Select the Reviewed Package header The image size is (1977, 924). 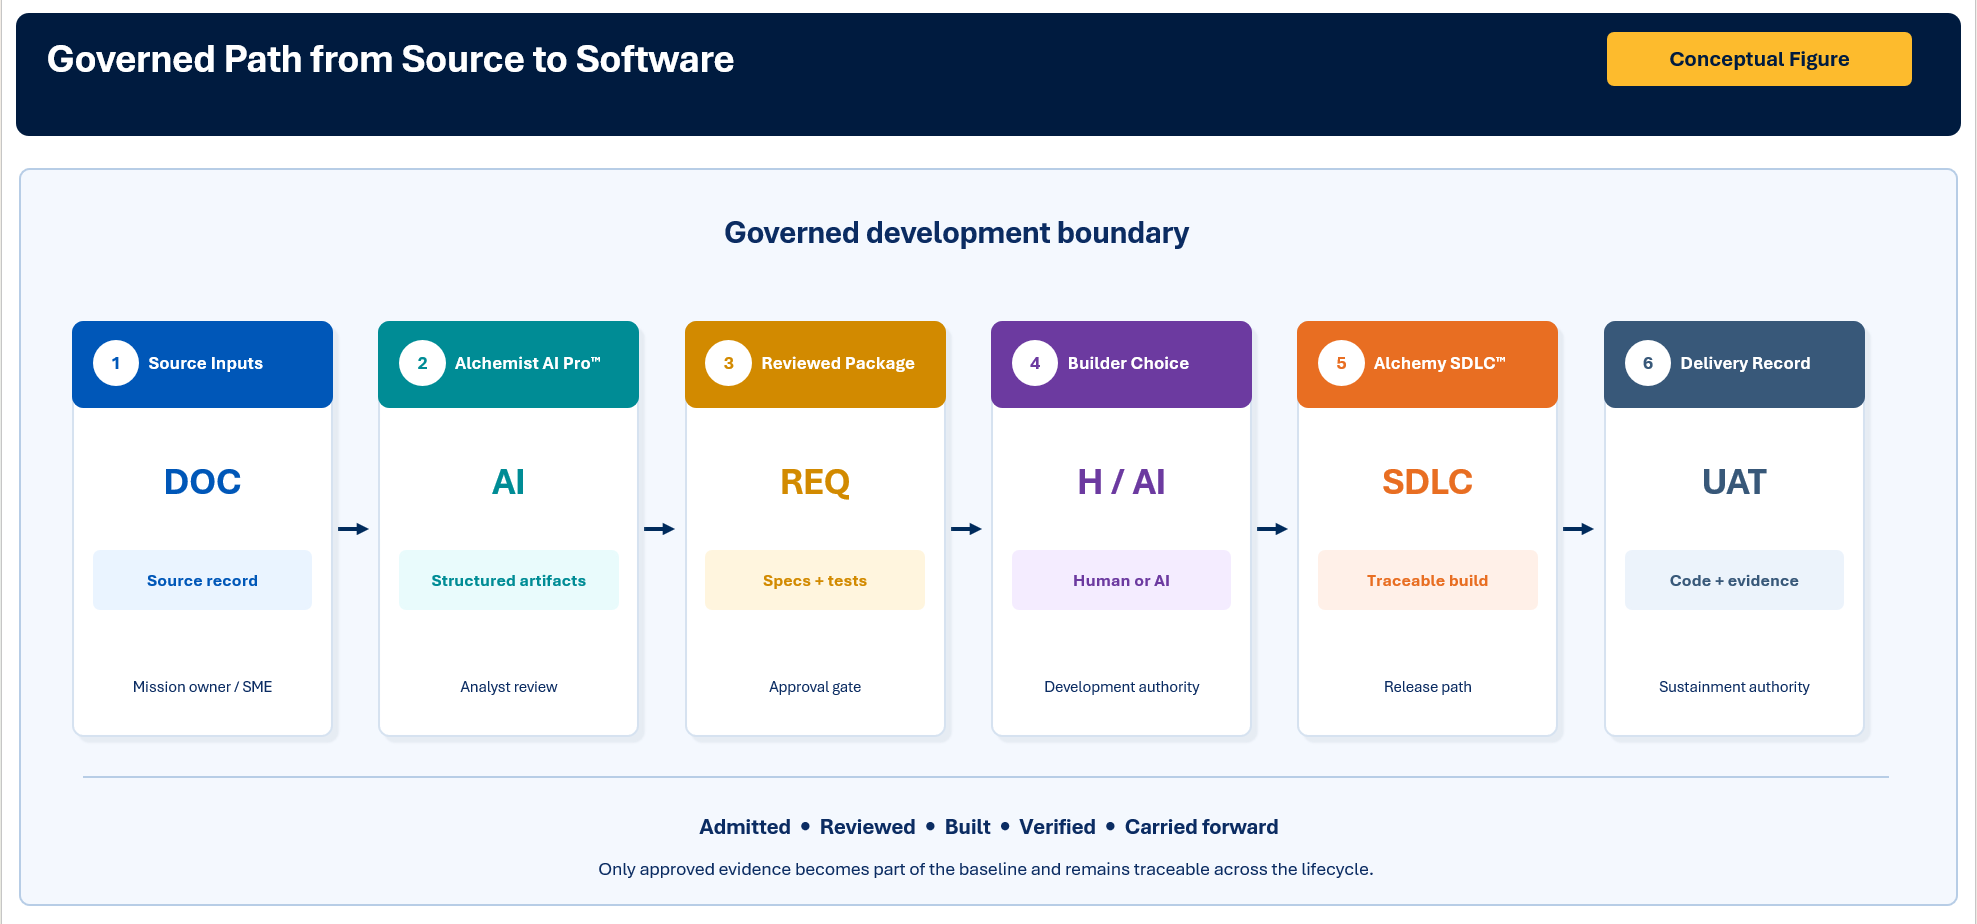click(815, 364)
